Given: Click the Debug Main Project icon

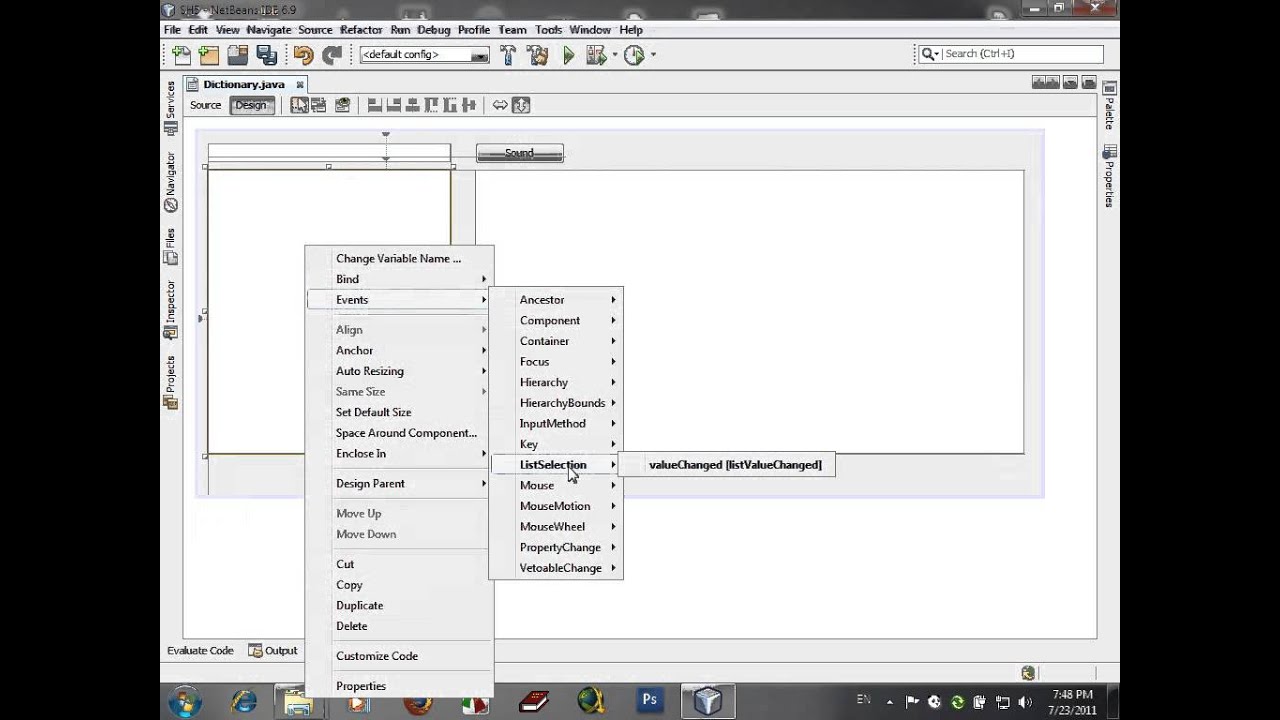Looking at the screenshot, I should pyautogui.click(x=596, y=55).
